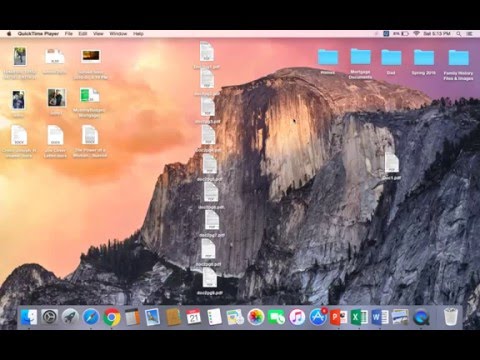Open Calendar icon showing 21 in dock
The width and height of the screenshot is (480, 360).
tap(194, 317)
